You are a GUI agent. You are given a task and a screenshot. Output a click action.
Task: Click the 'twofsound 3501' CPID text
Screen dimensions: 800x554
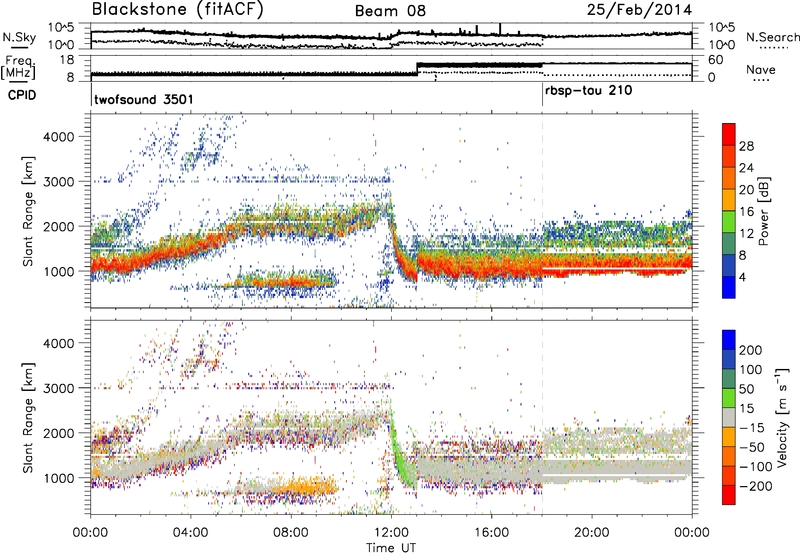[144, 99]
